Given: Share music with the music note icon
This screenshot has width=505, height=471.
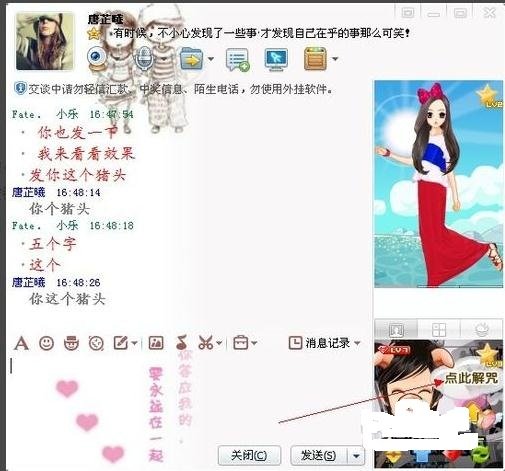Looking at the screenshot, I should point(181,343).
